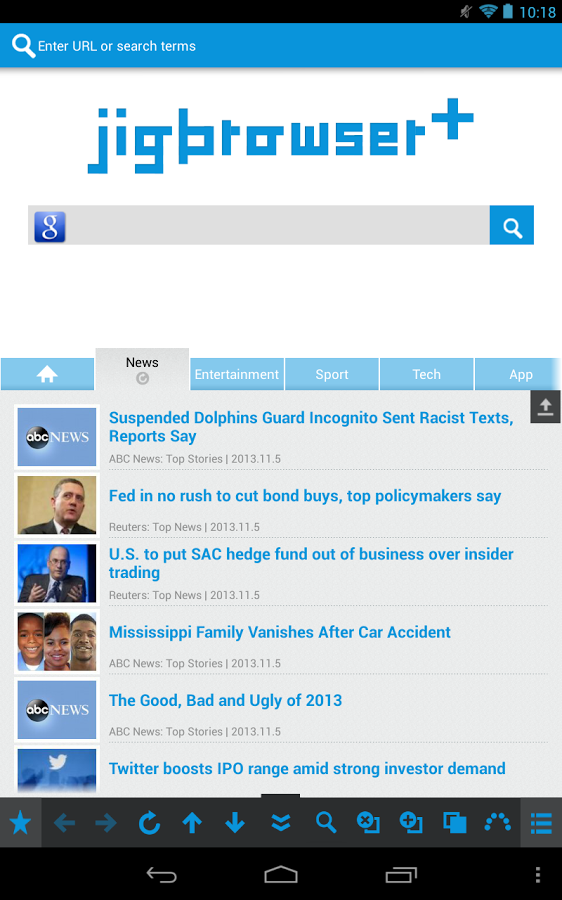Switch to the Entertainment tab
562x900 pixels.
pos(237,374)
